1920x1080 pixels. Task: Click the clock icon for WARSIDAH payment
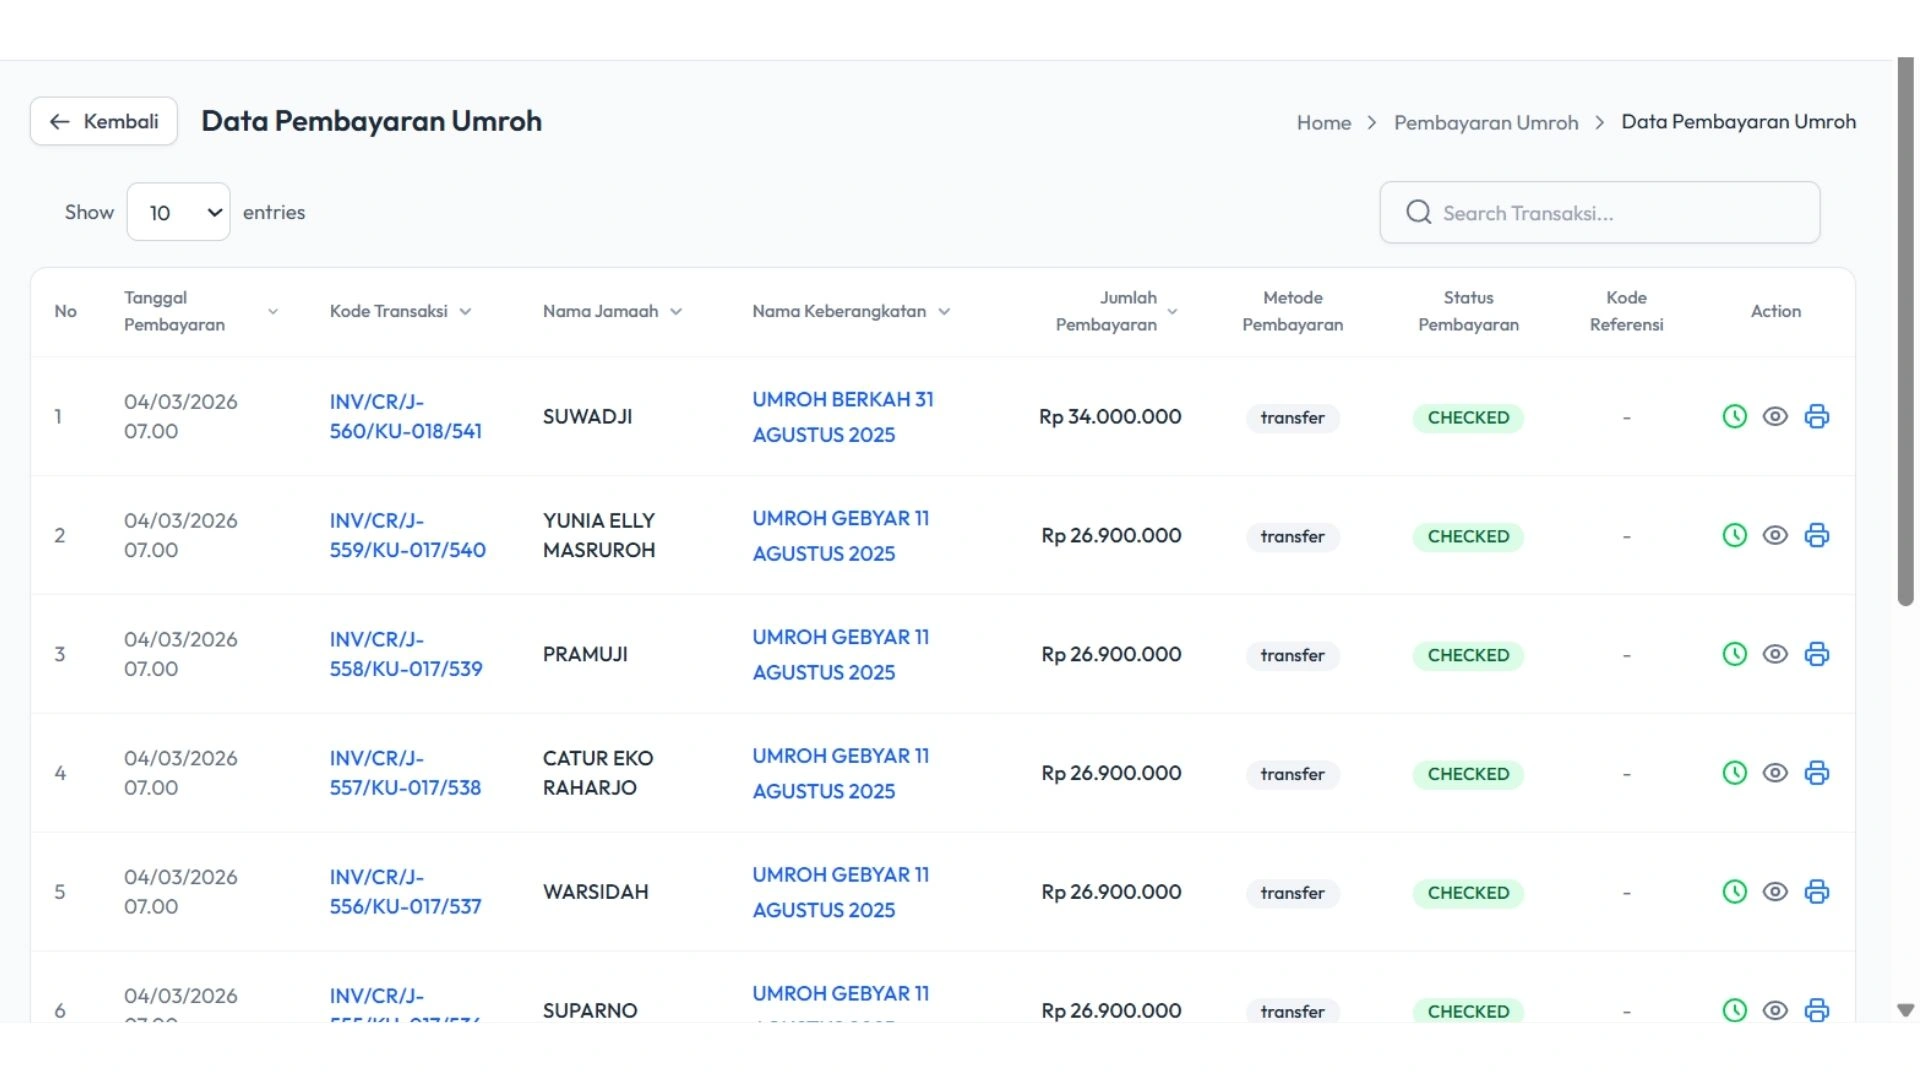(x=1734, y=892)
